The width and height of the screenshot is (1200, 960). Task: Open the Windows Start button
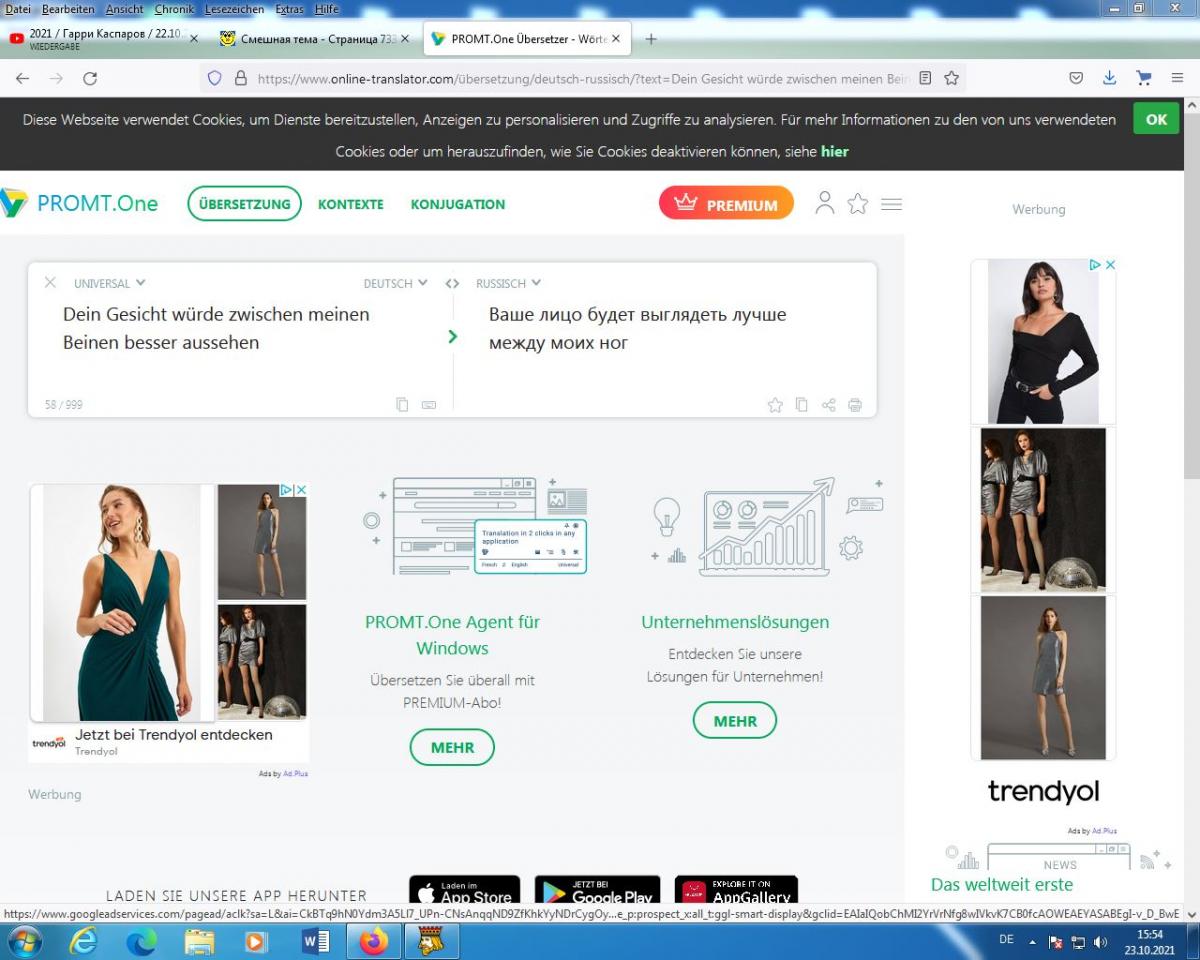coord(24,941)
